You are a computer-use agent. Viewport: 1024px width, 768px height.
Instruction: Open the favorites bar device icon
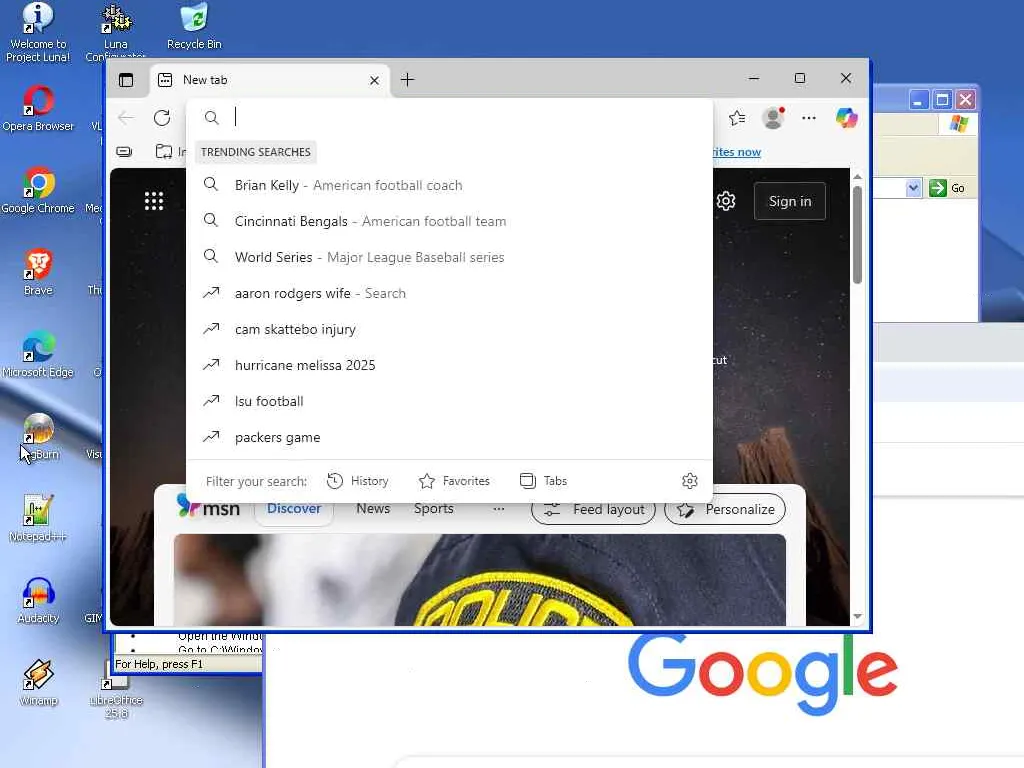coord(124,152)
